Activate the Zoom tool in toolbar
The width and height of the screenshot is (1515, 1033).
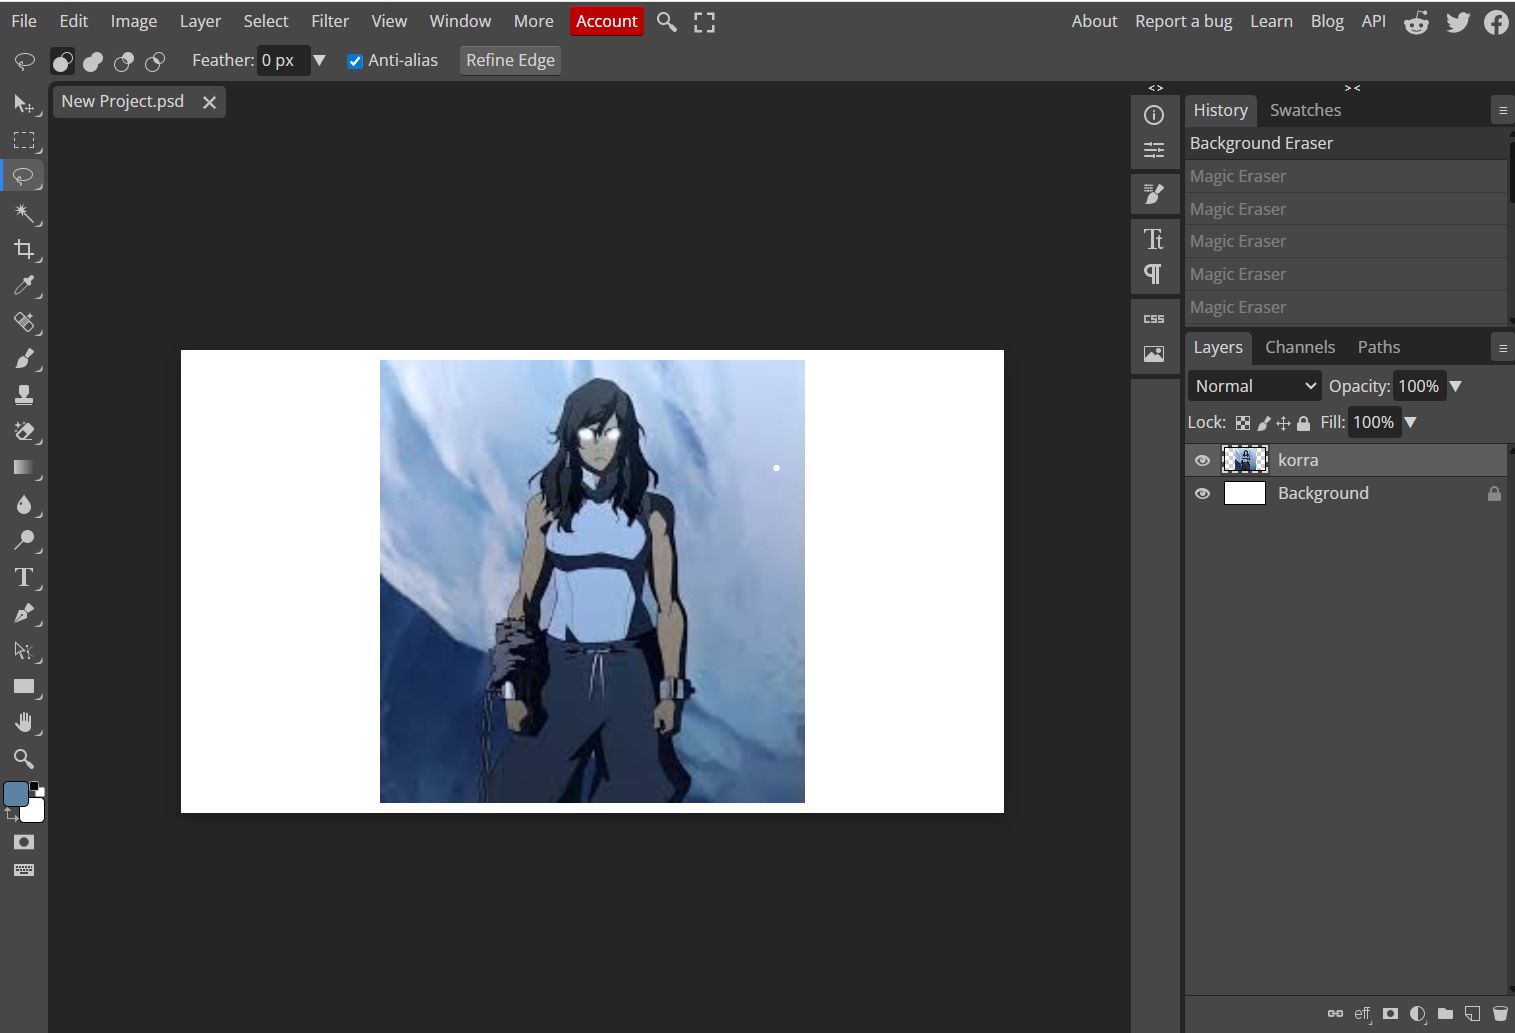[x=24, y=758]
